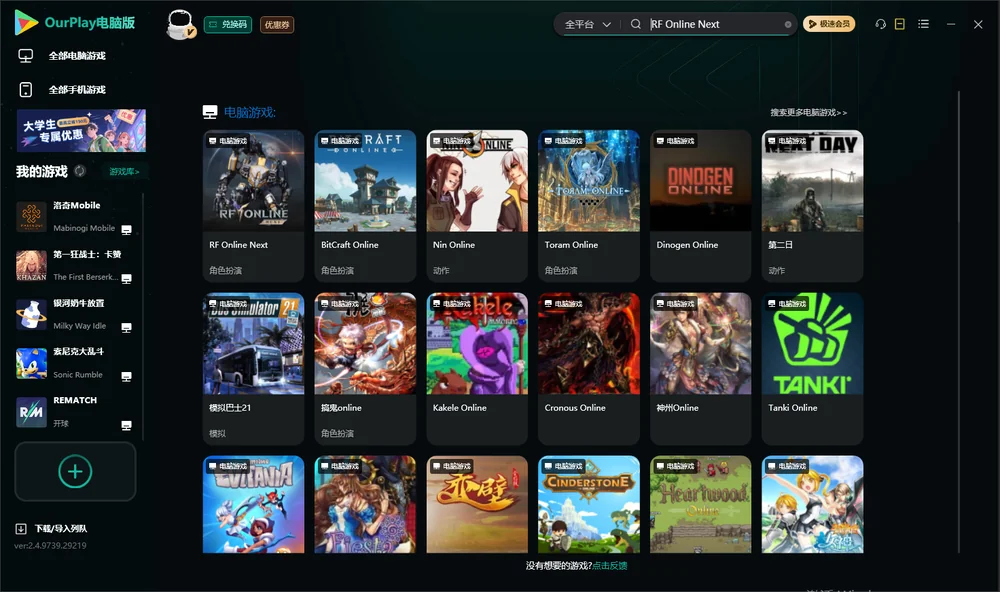Focus the RF Online Next search field
Viewport: 1000px width, 592px height.
[714, 24]
